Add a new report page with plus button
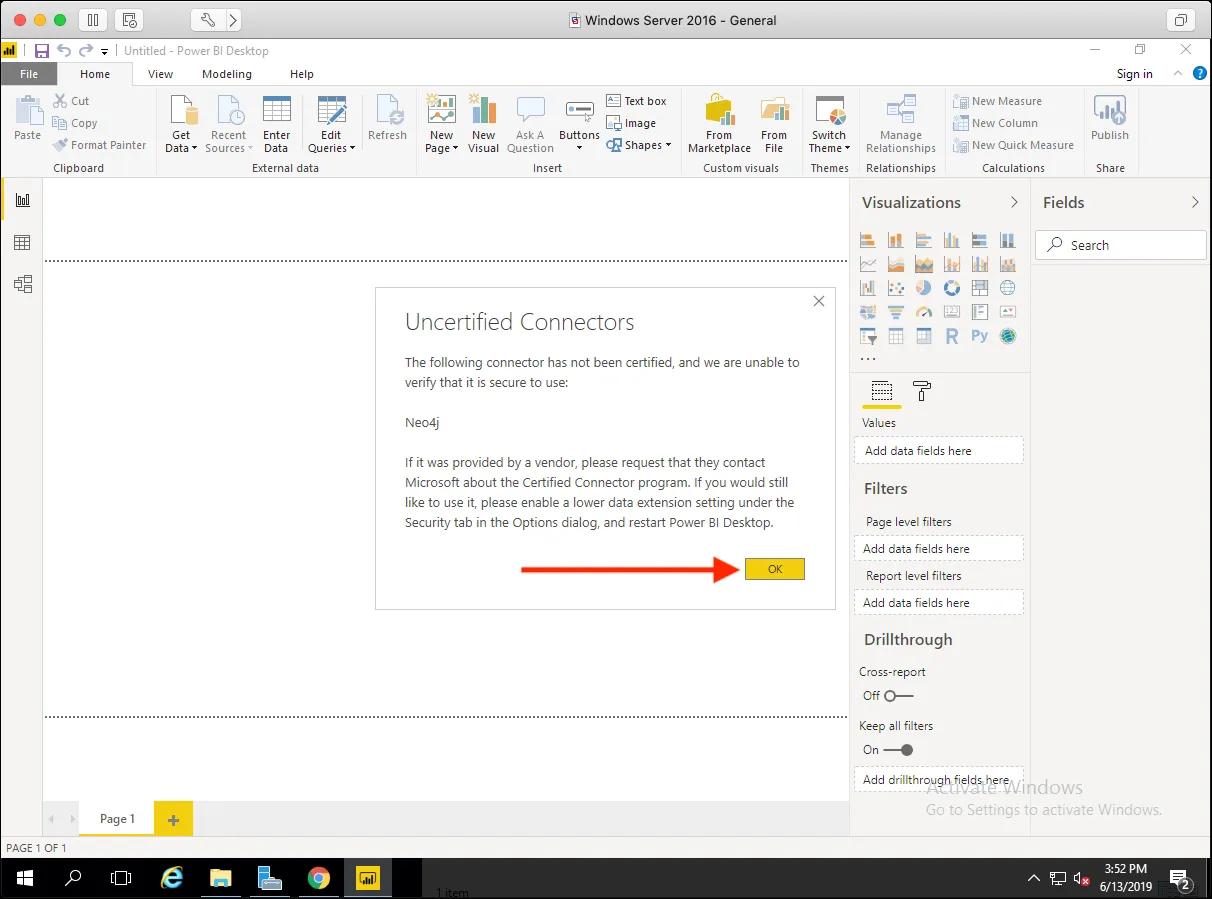The height and width of the screenshot is (899, 1212). click(x=173, y=820)
